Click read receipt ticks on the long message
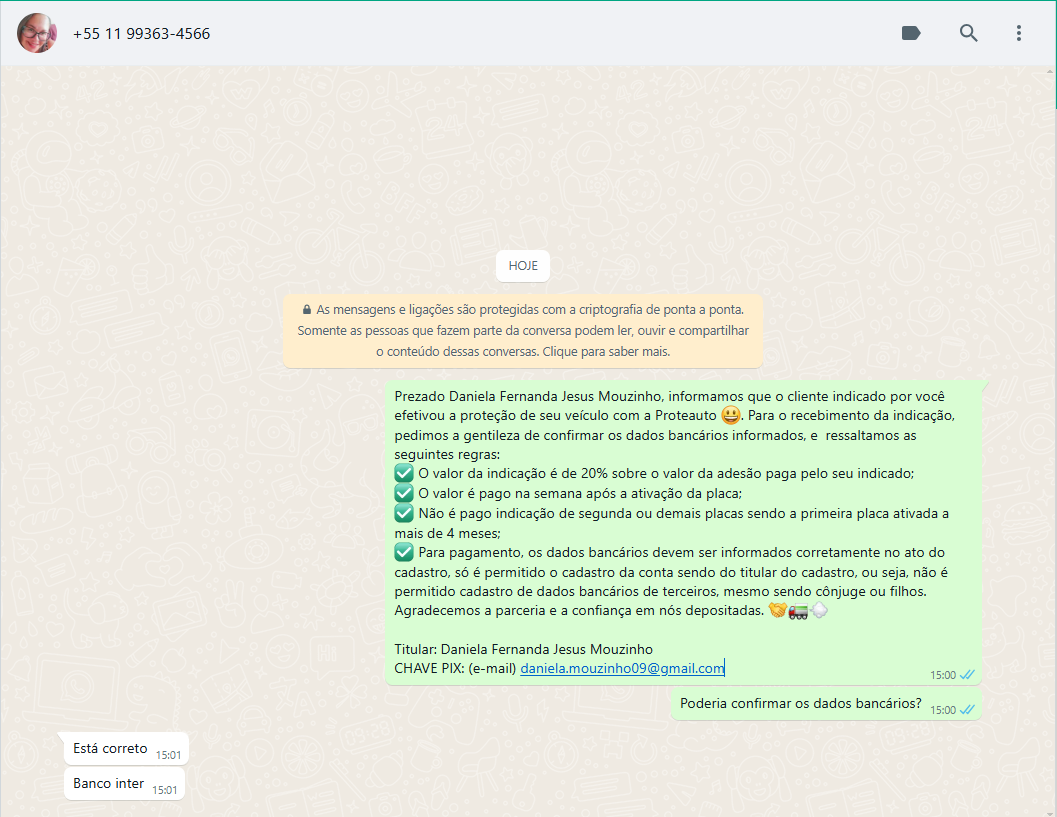Image resolution: width=1057 pixels, height=817 pixels. click(967, 675)
